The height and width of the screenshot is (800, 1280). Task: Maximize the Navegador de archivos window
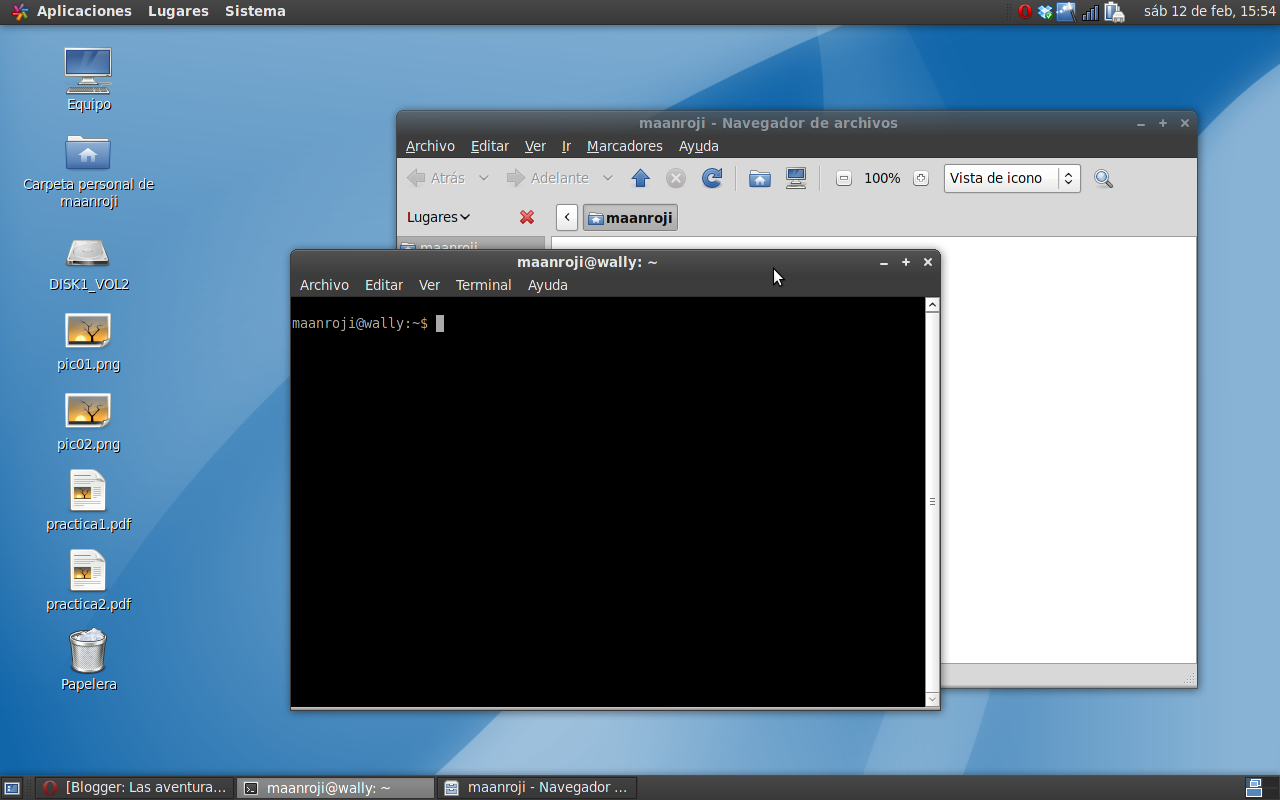click(1163, 123)
